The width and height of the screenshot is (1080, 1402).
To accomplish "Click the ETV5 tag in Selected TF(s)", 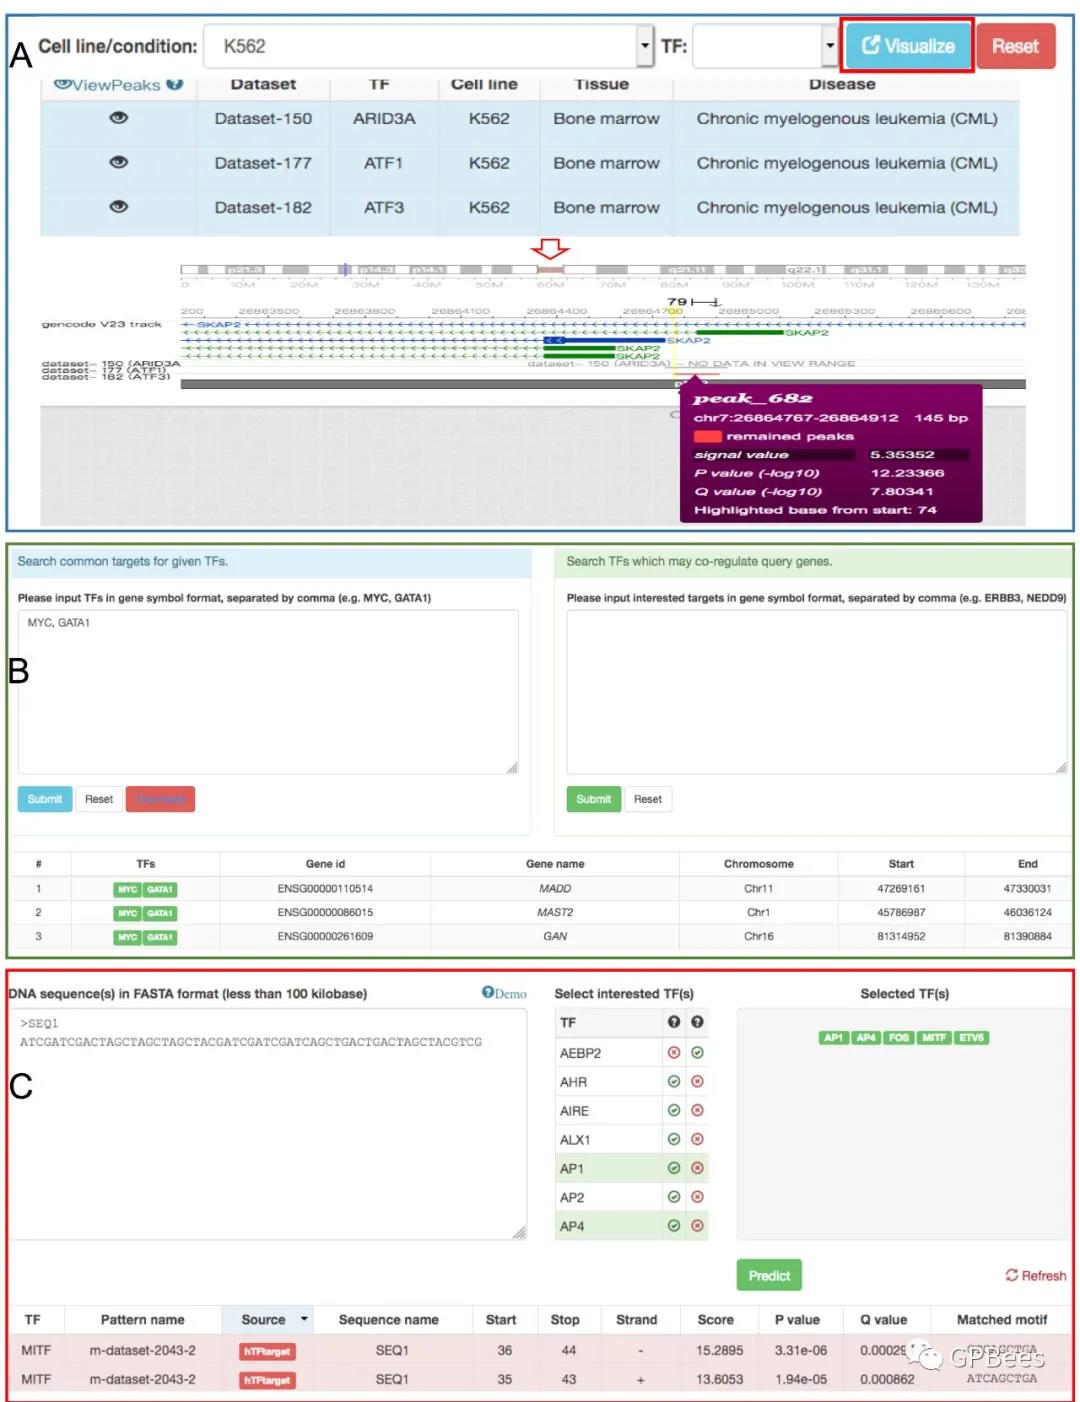I will (x=971, y=1038).
